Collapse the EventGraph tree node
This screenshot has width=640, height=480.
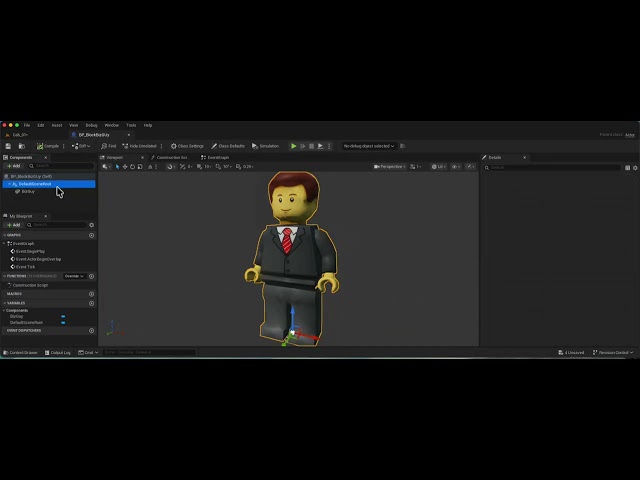click(x=4, y=244)
